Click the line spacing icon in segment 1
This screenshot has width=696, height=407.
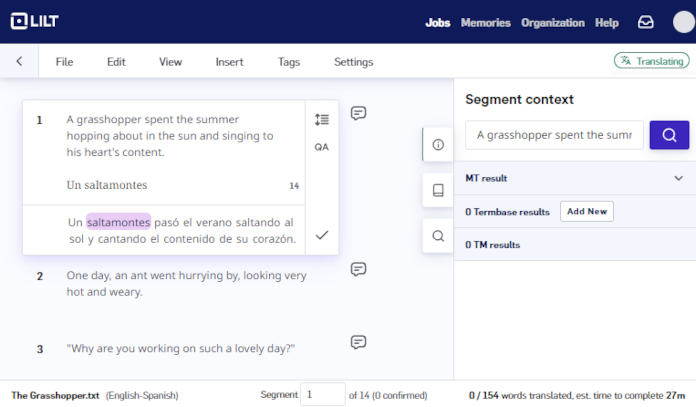tap(322, 119)
